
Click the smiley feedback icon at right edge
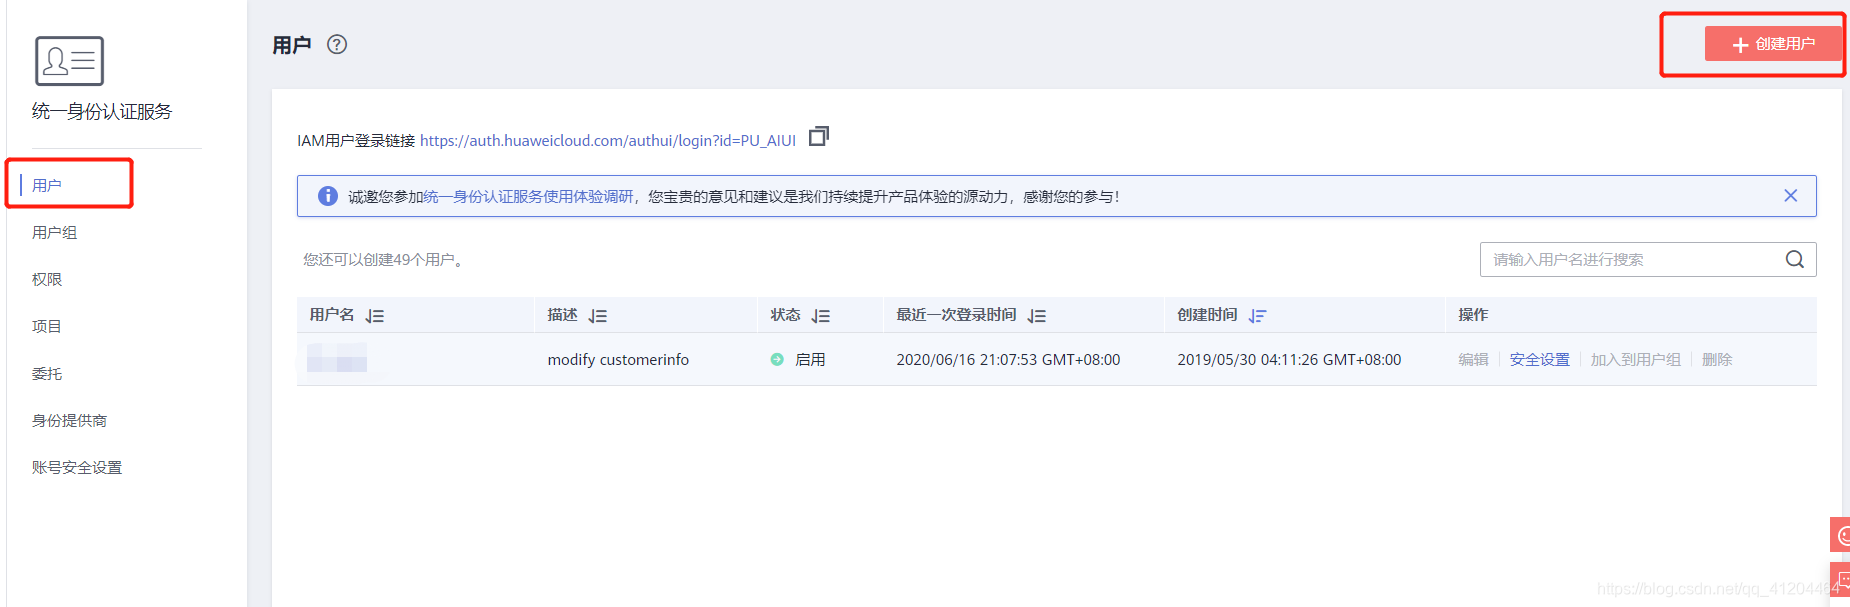(x=1841, y=535)
